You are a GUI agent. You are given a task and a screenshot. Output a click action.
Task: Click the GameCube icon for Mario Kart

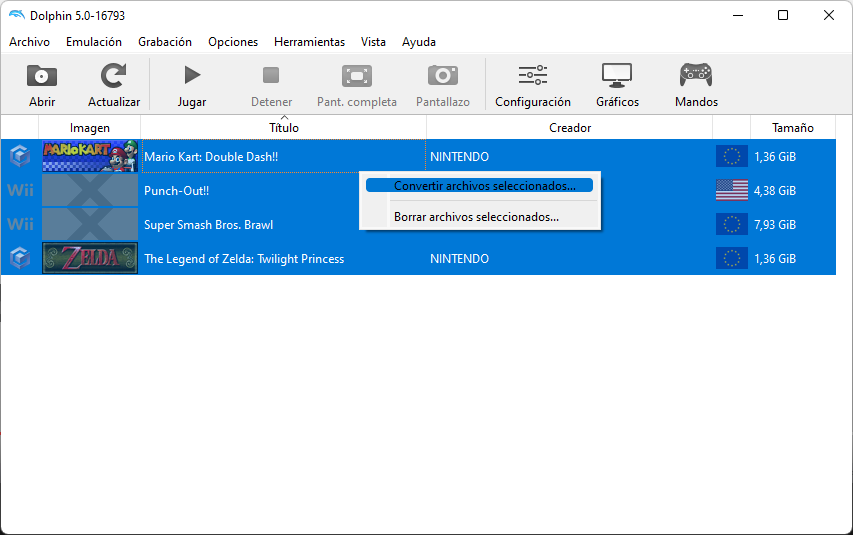[x=20, y=156]
